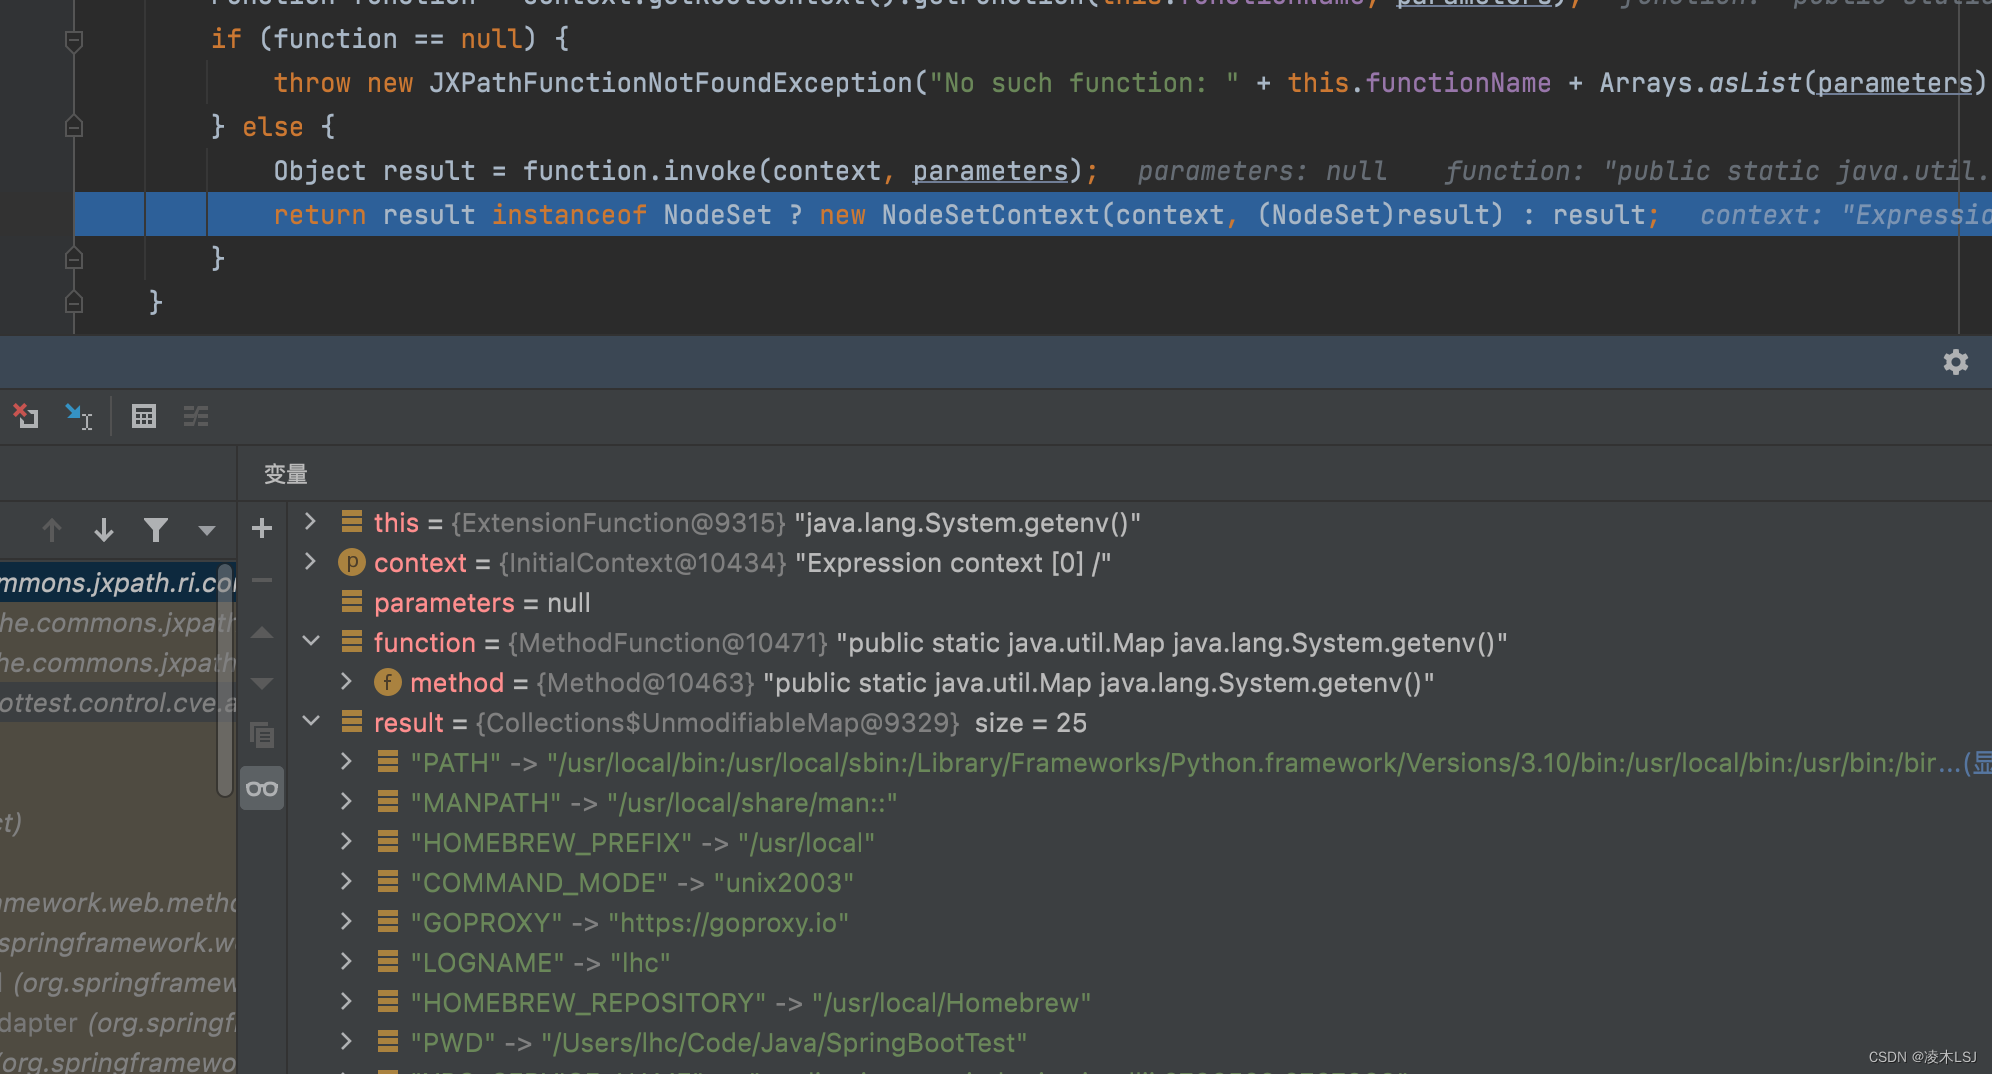Expand the "PATH" map entry

coord(346,761)
